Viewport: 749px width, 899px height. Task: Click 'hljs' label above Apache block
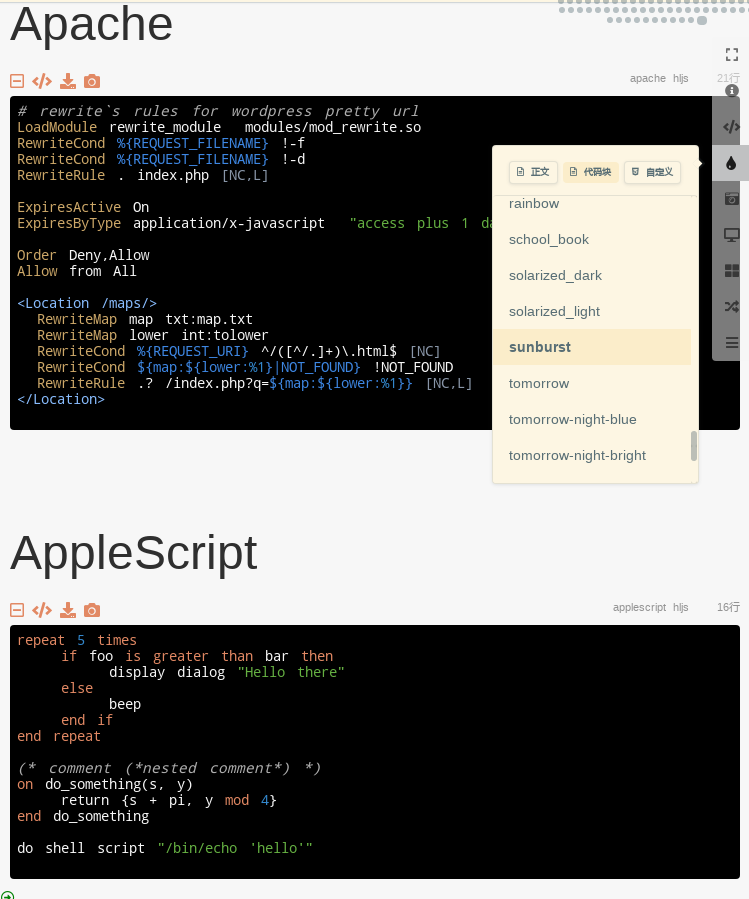tap(681, 79)
